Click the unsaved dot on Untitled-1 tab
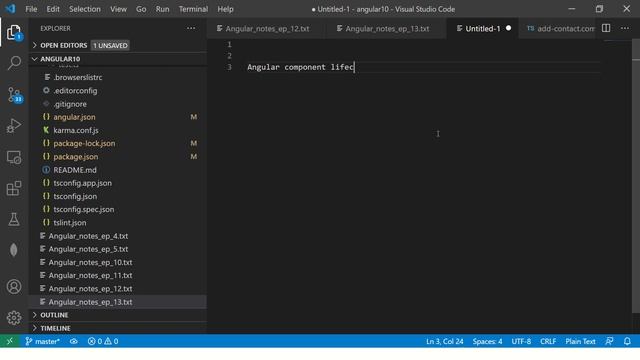The width and height of the screenshot is (640, 360). click(x=509, y=28)
